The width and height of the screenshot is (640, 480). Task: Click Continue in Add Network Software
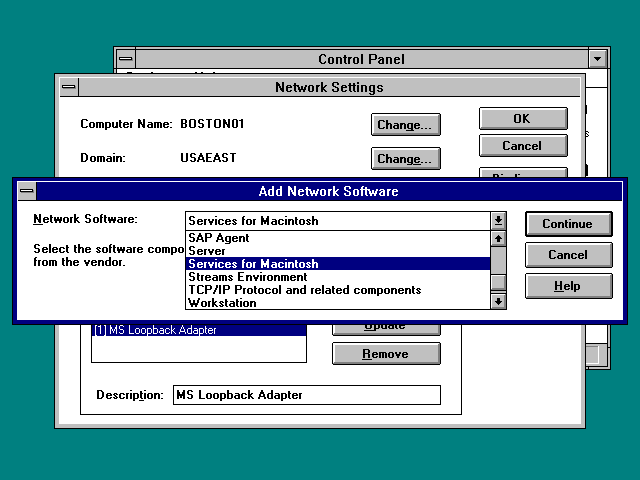(569, 224)
